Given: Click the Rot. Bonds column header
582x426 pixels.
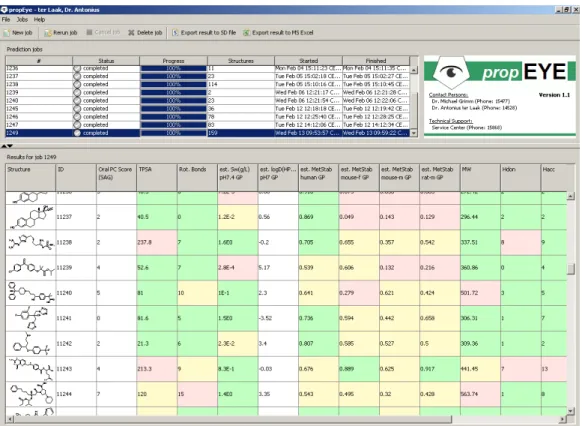Looking at the screenshot, I should (x=197, y=178).
